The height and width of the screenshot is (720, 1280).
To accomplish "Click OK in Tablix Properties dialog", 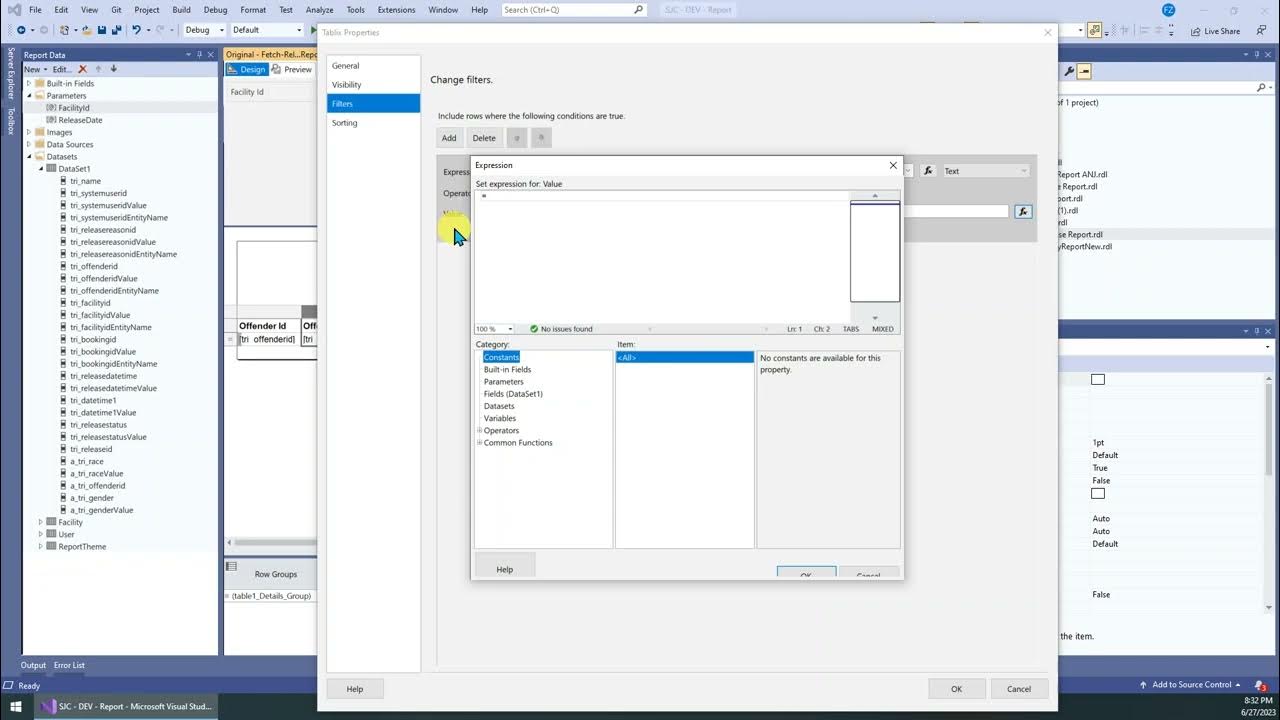I will coord(956,689).
